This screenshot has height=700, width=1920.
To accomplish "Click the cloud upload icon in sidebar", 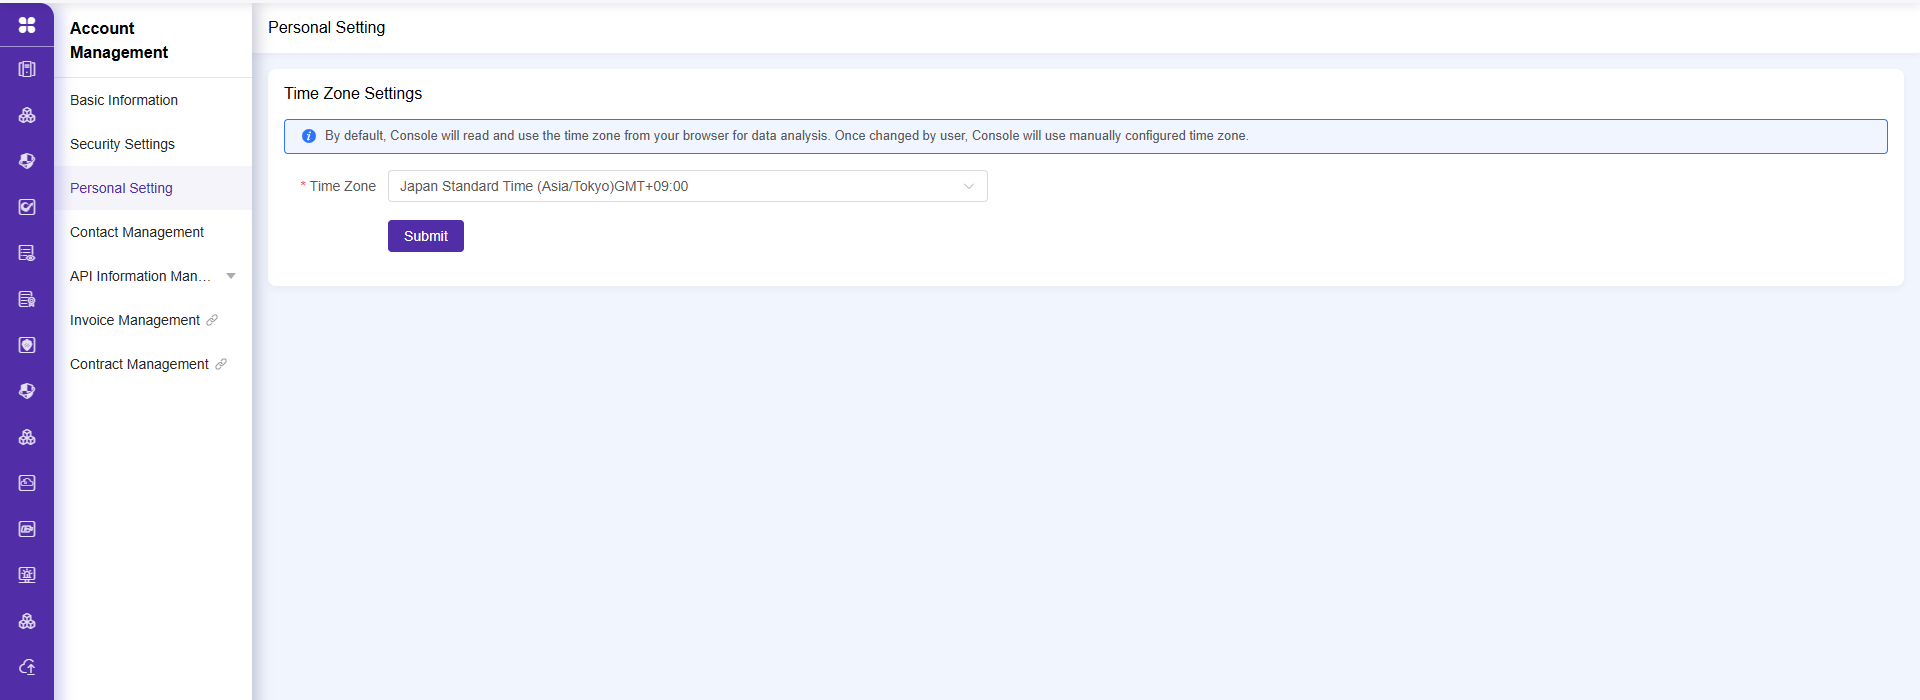I will coord(27,667).
